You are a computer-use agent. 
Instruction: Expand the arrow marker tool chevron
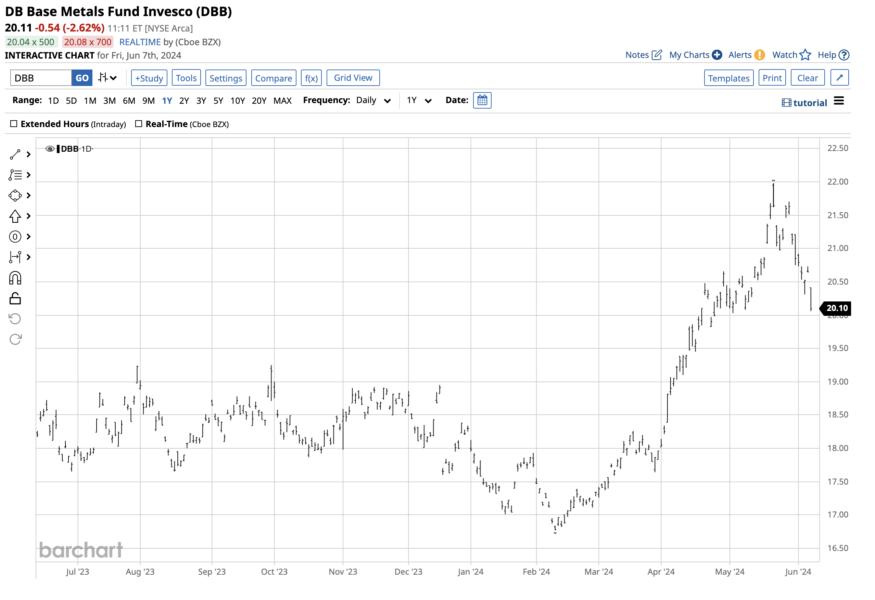click(28, 217)
